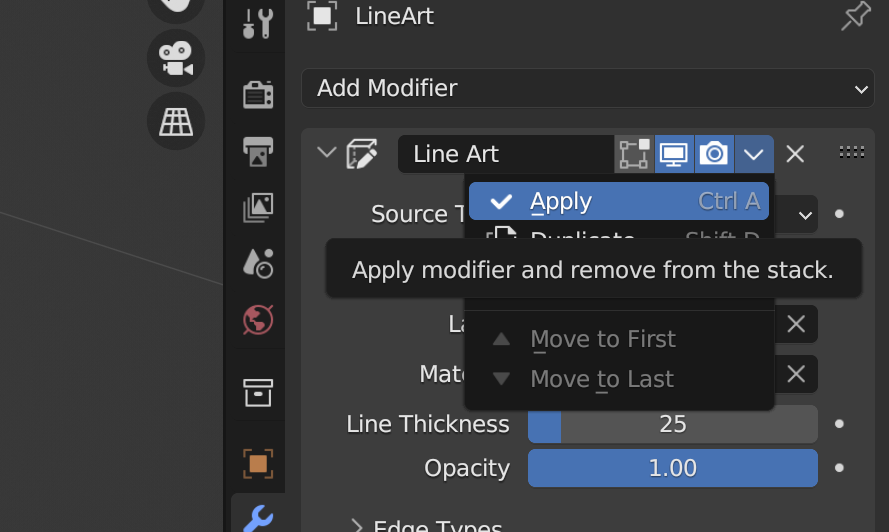889x532 pixels.
Task: Open the Output properties tab
Action: point(258,151)
